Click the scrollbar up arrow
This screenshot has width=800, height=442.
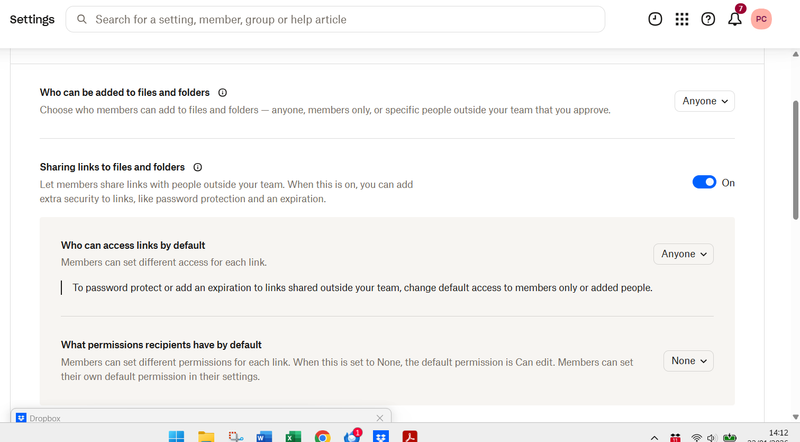tap(795, 54)
